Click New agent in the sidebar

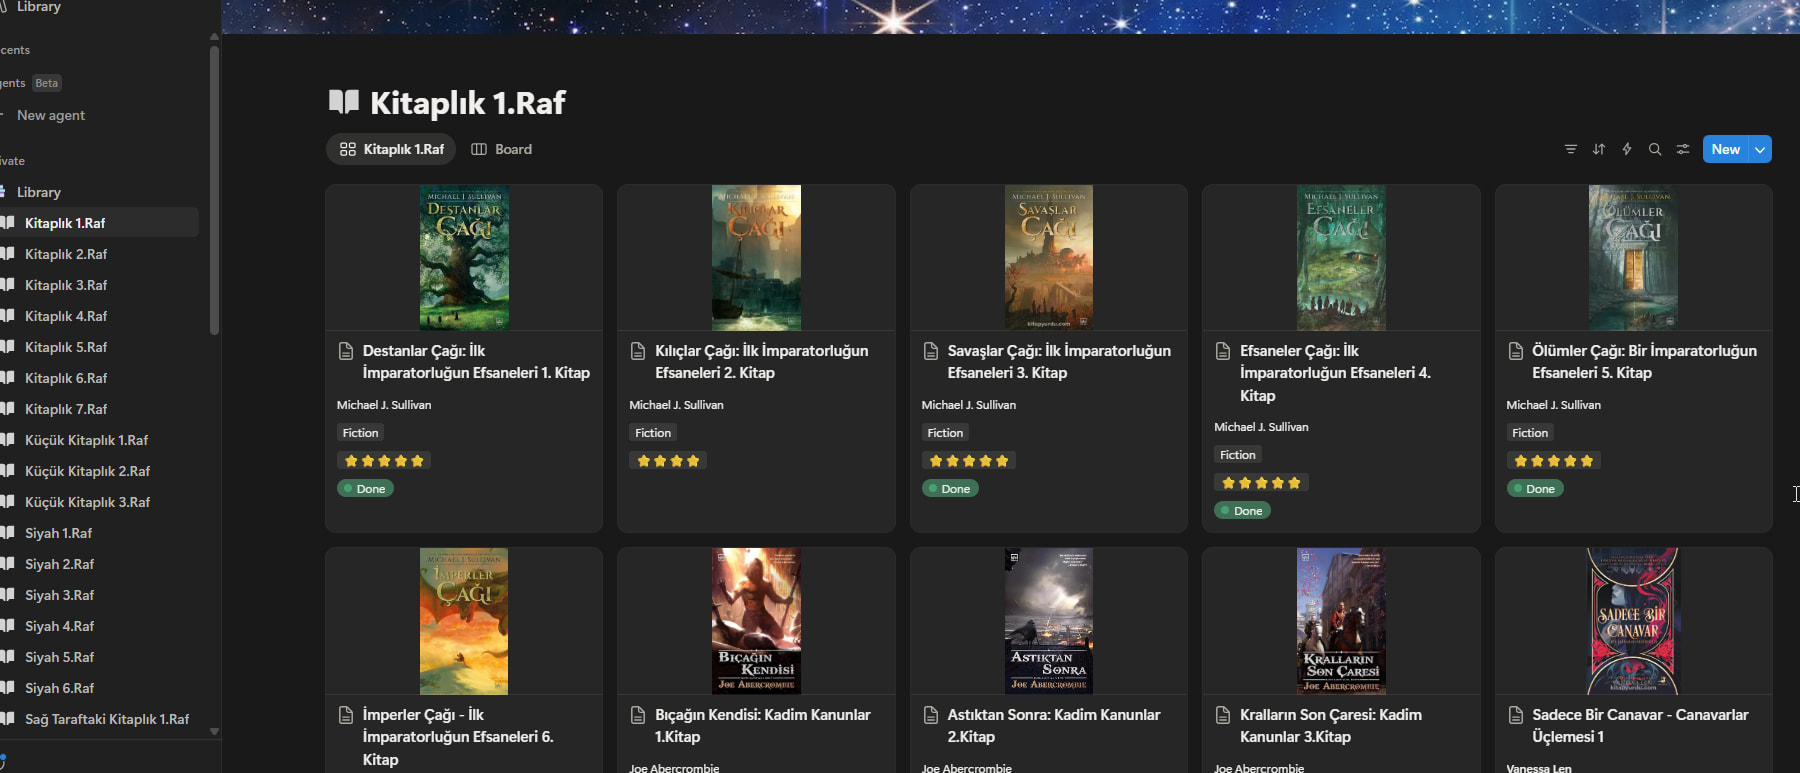(x=51, y=115)
